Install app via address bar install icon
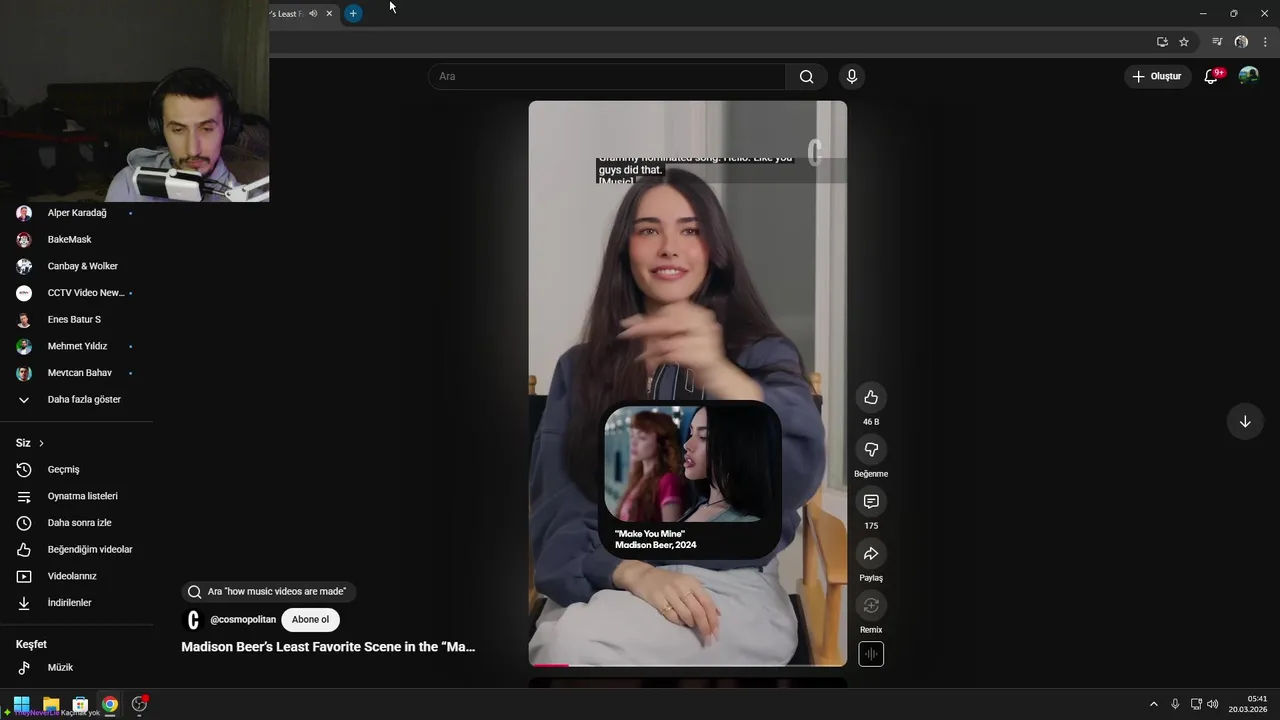 point(1162,42)
